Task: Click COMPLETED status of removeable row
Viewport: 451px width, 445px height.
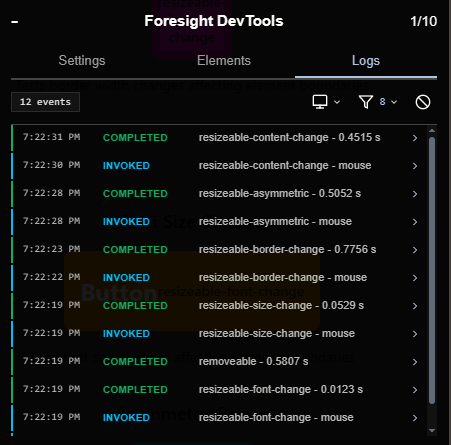Action: (x=135, y=362)
